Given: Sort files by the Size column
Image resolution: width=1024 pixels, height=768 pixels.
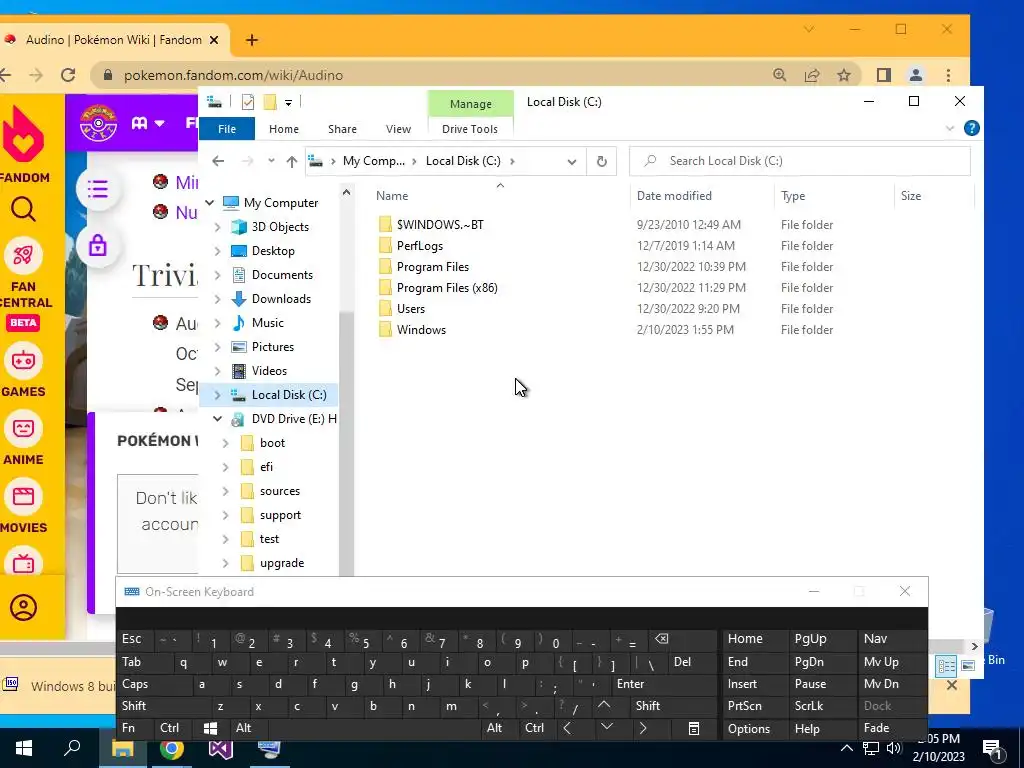Looking at the screenshot, I should [933, 196].
